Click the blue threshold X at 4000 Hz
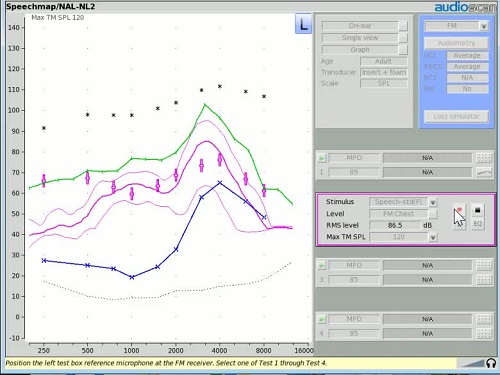This screenshot has width=500, height=375. 220,183
